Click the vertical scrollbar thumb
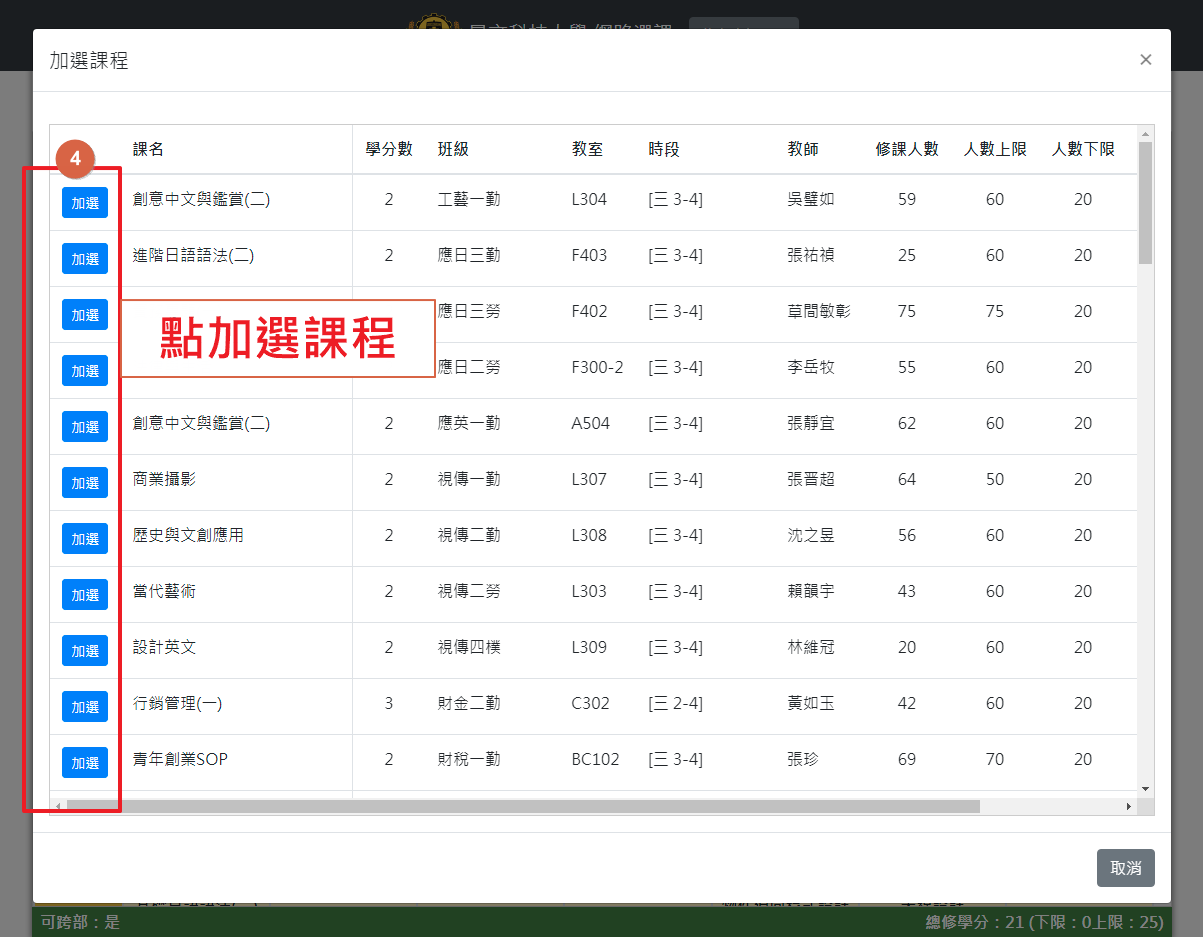 (1146, 203)
